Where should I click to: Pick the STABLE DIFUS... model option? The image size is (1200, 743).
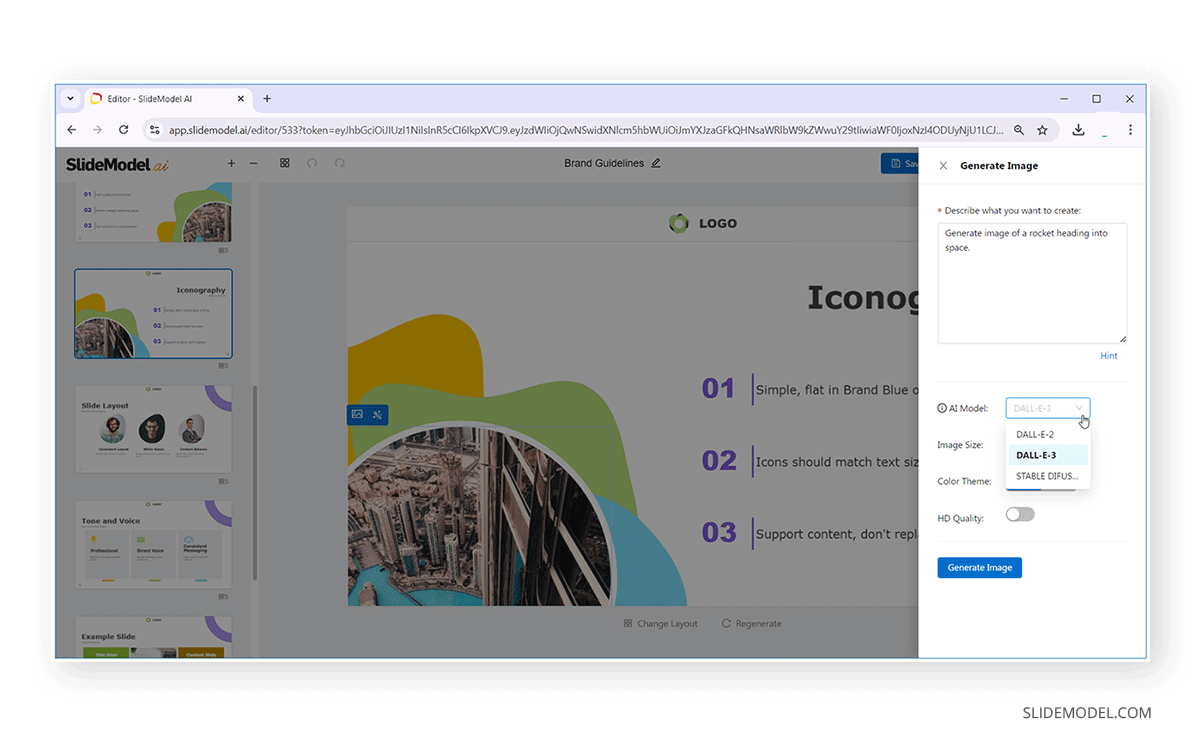point(1046,476)
